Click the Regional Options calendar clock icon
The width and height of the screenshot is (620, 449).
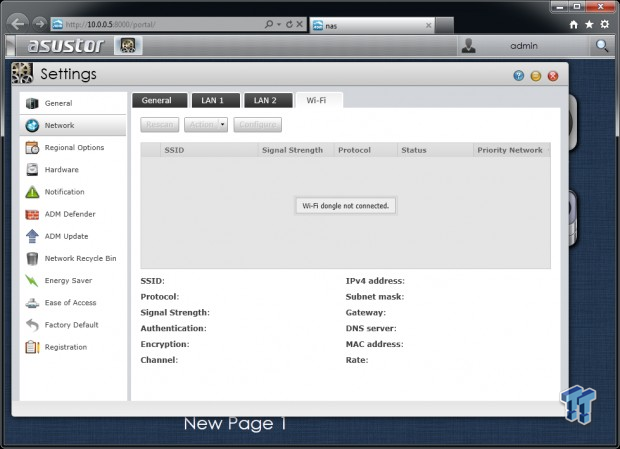point(32,147)
